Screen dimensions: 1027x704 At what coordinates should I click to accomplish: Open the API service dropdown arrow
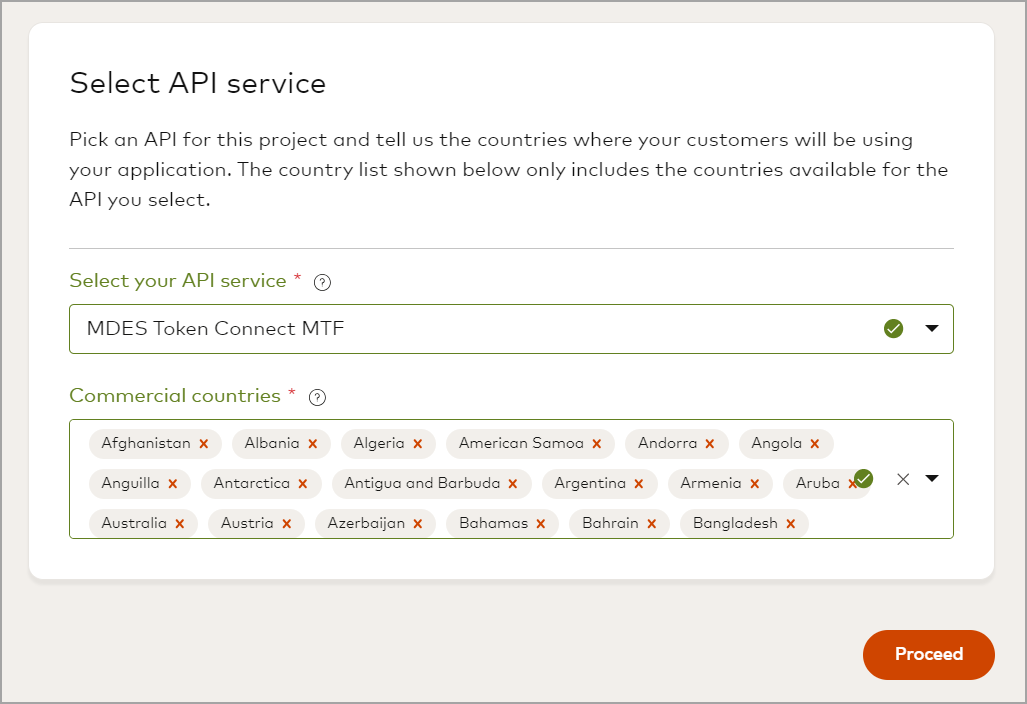(x=932, y=329)
